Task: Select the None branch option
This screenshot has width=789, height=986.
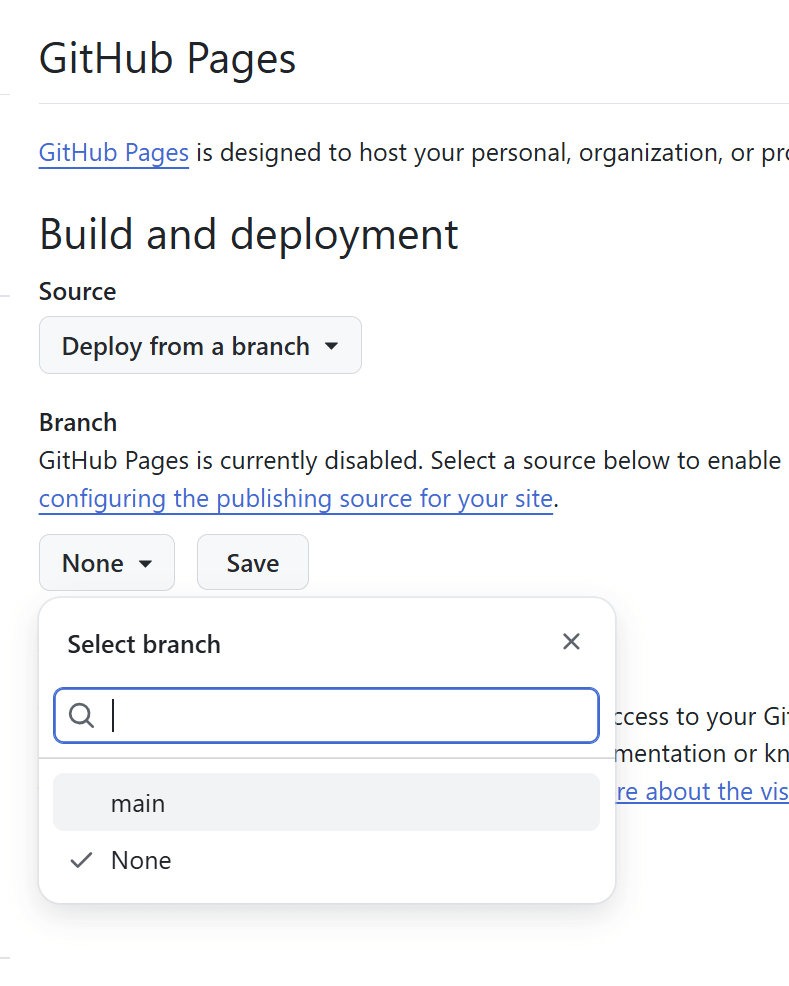Action: click(x=326, y=860)
